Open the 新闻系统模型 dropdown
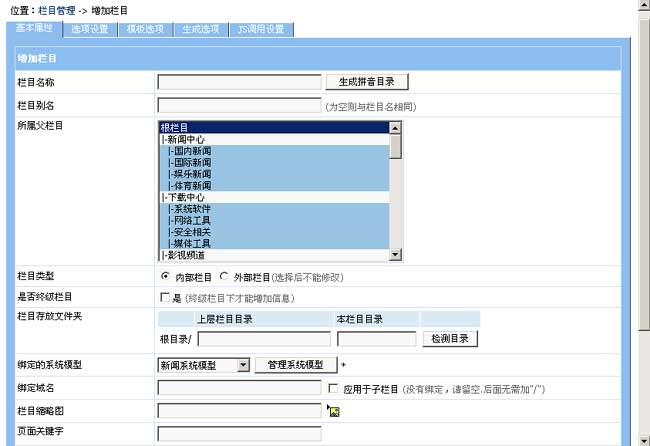650x446 pixels. coord(243,365)
